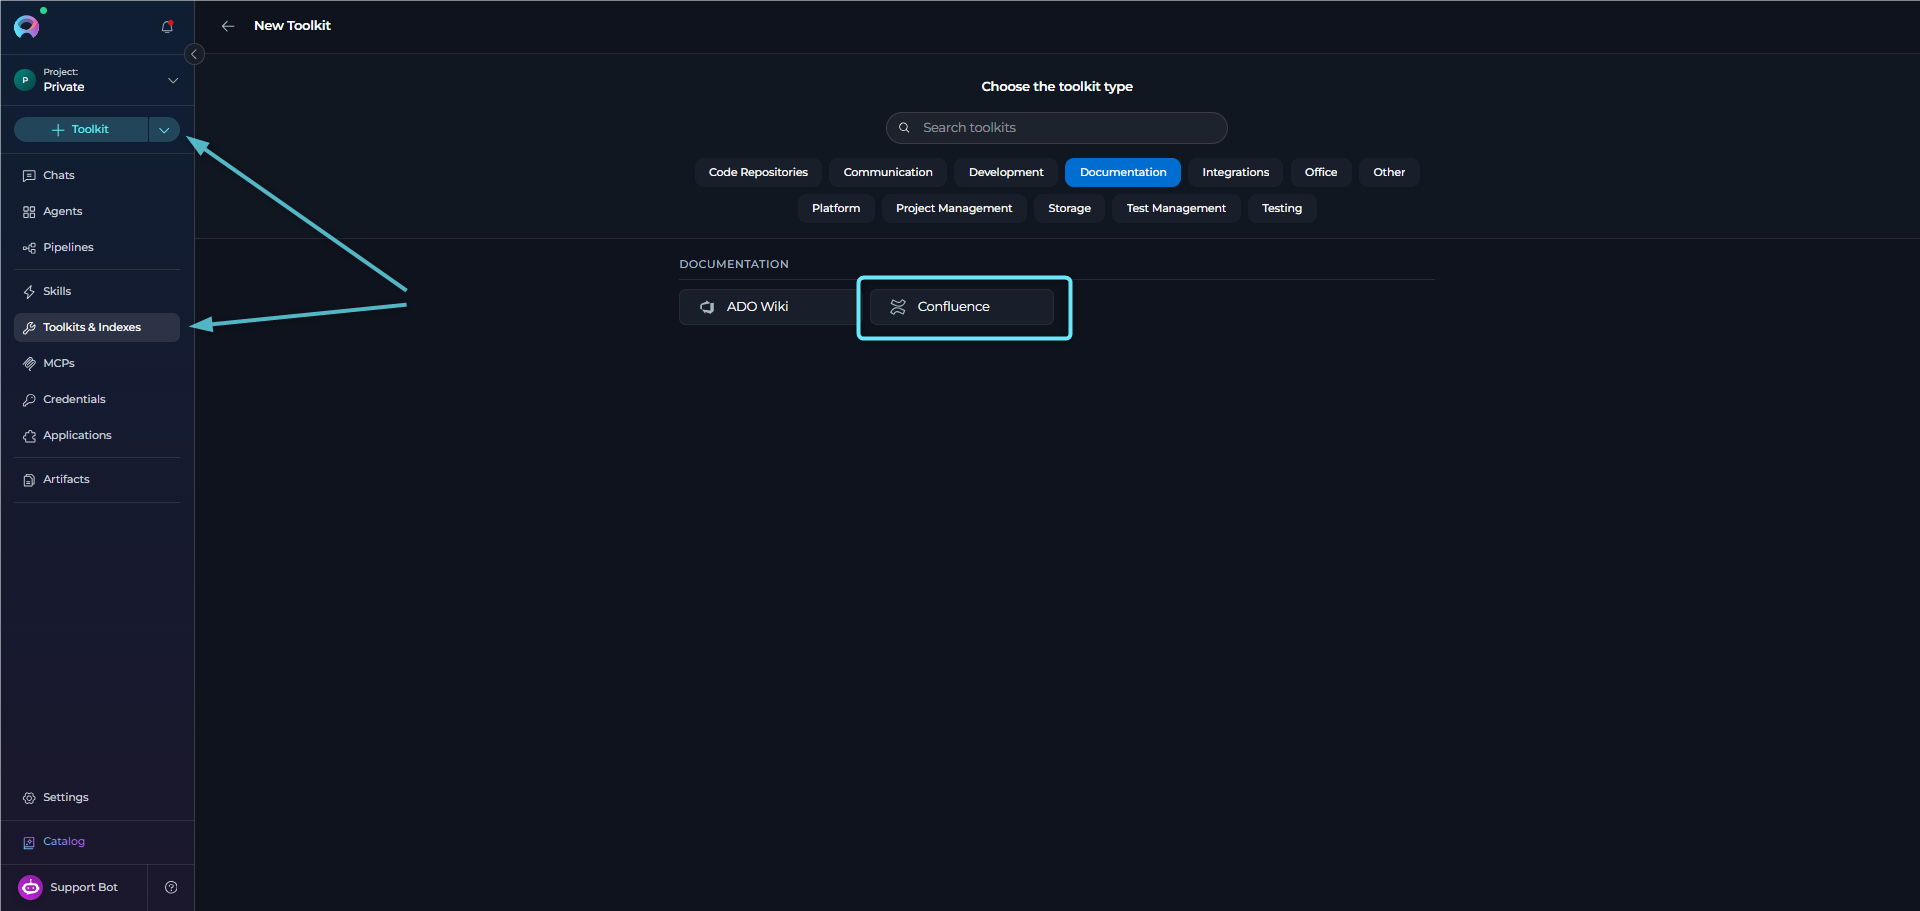Click the search magnifier icon
This screenshot has width=1920, height=911.
[x=904, y=128]
